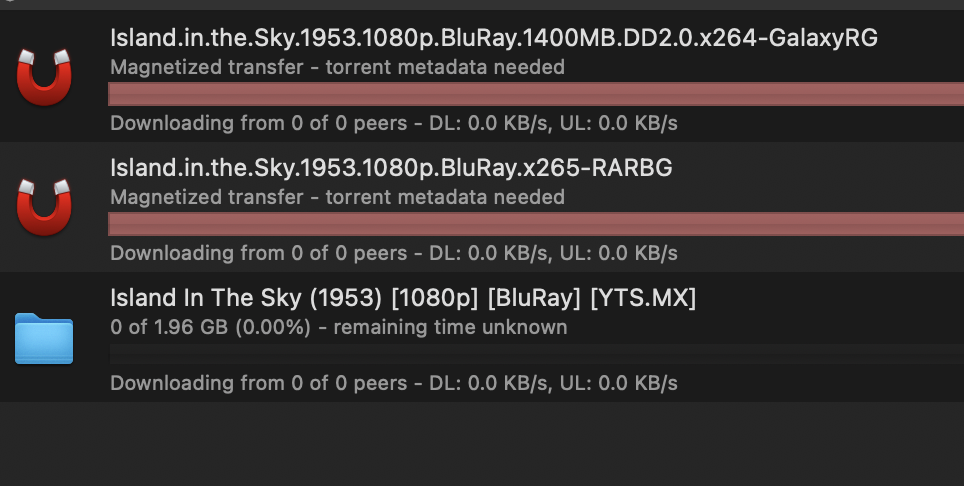Select the Island In The Sky YTS.MX title
The image size is (964, 486).
403,298
